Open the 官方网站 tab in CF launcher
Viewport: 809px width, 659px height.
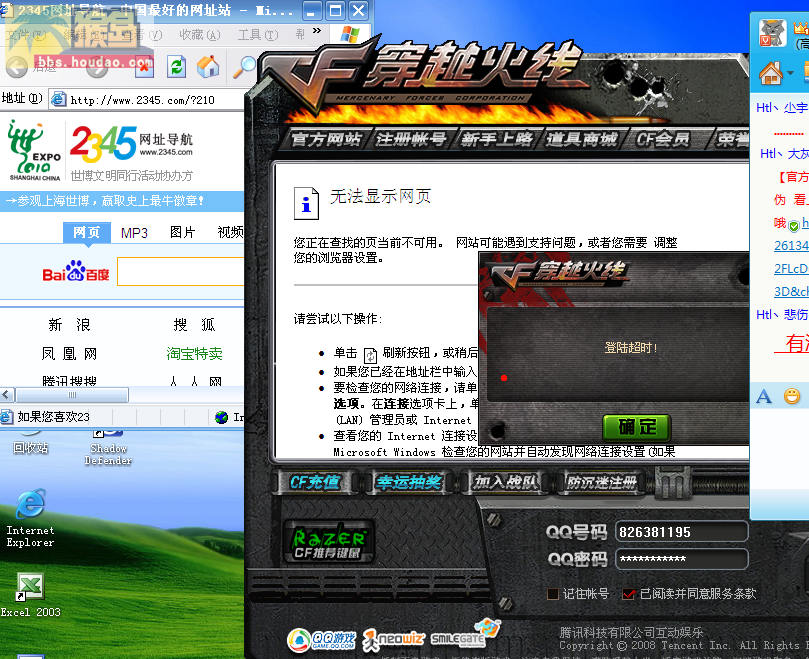click(x=326, y=139)
